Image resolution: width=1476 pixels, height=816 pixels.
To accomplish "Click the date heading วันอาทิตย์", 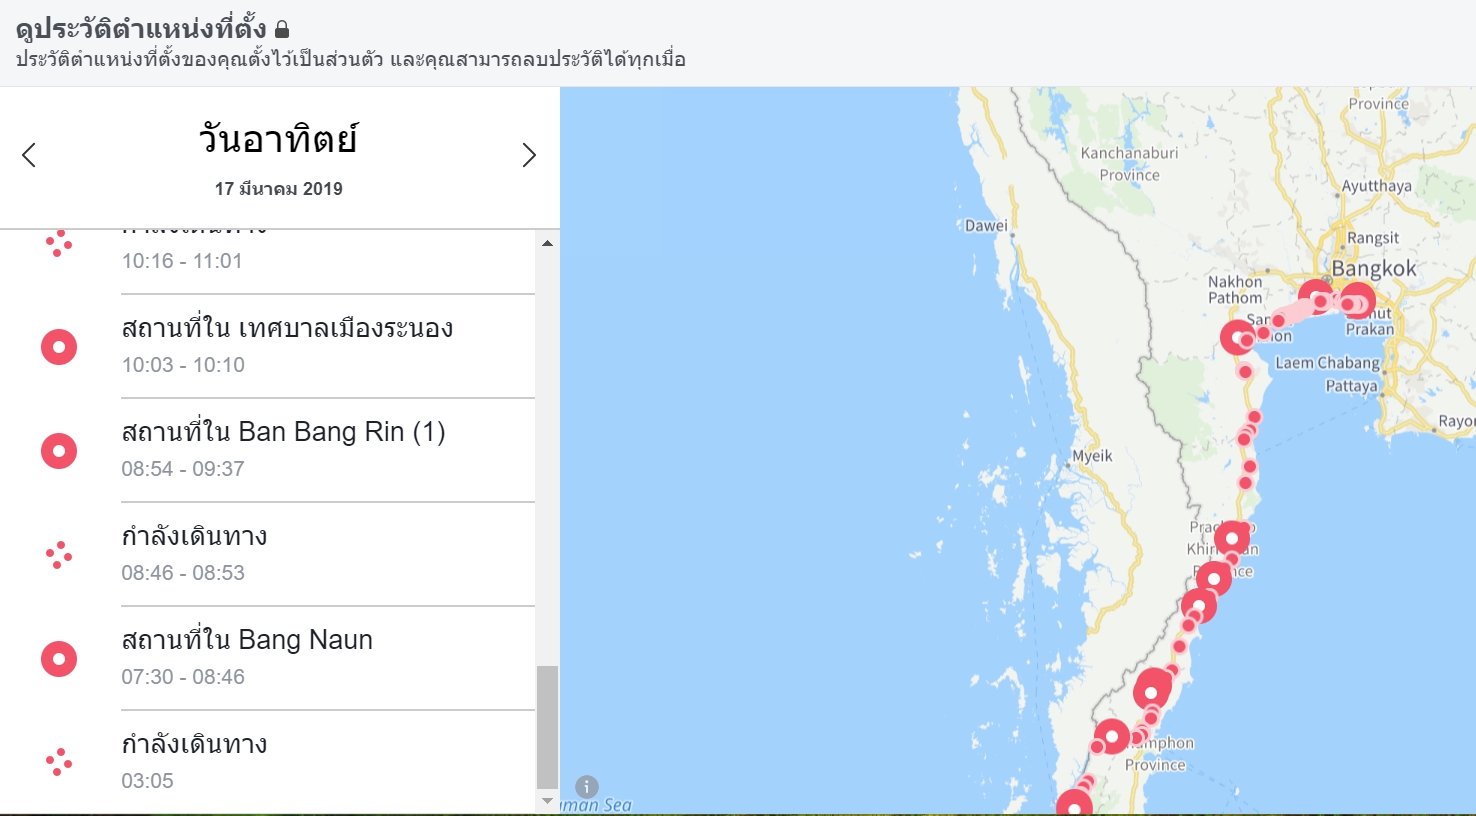I will 278,139.
